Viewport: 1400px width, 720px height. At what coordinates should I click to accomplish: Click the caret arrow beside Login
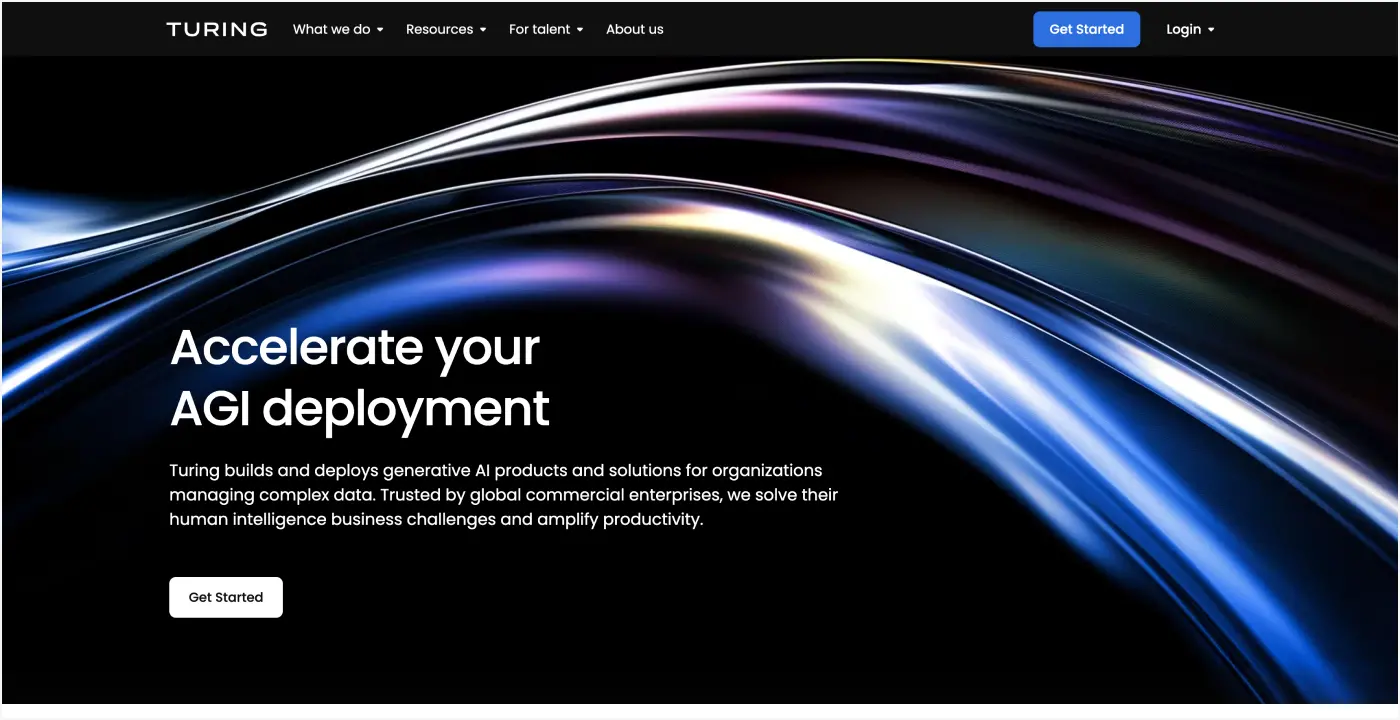pyautogui.click(x=1211, y=30)
